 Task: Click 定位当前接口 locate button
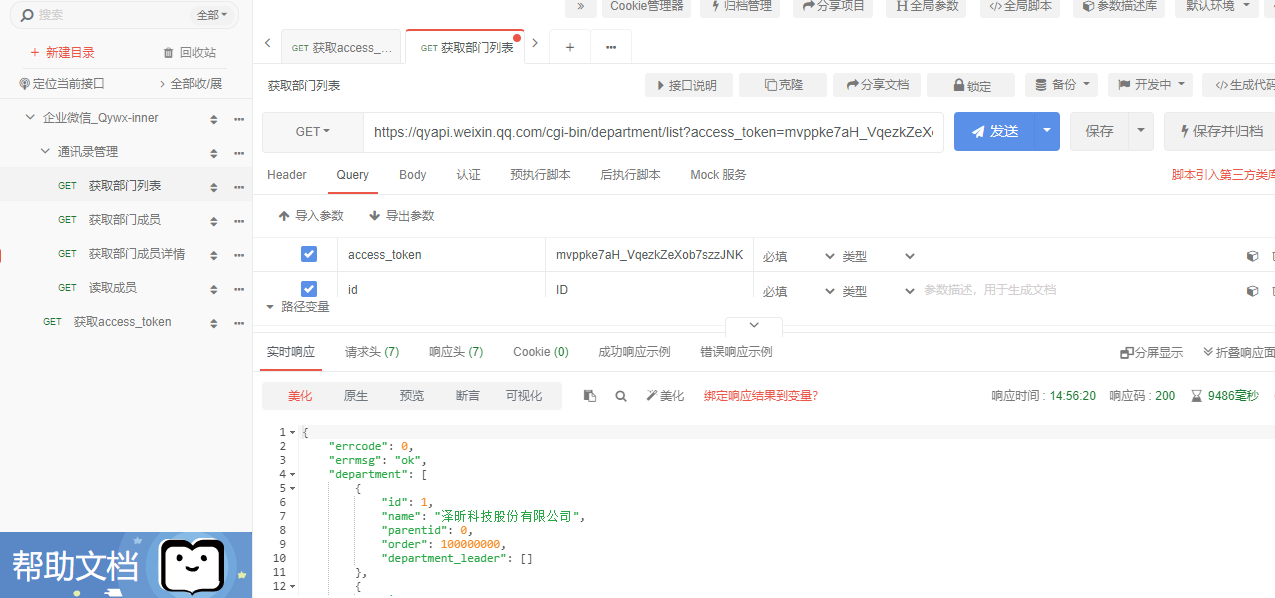pyautogui.click(x=62, y=84)
